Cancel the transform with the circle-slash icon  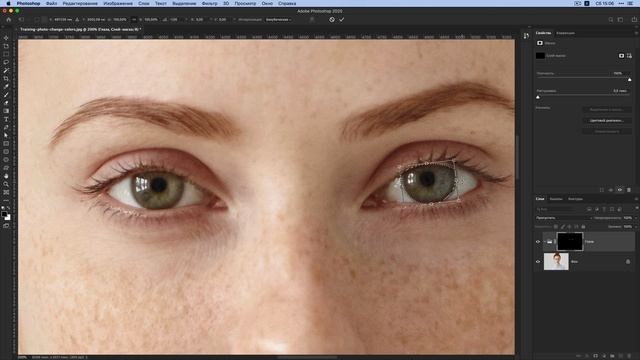(x=332, y=19)
